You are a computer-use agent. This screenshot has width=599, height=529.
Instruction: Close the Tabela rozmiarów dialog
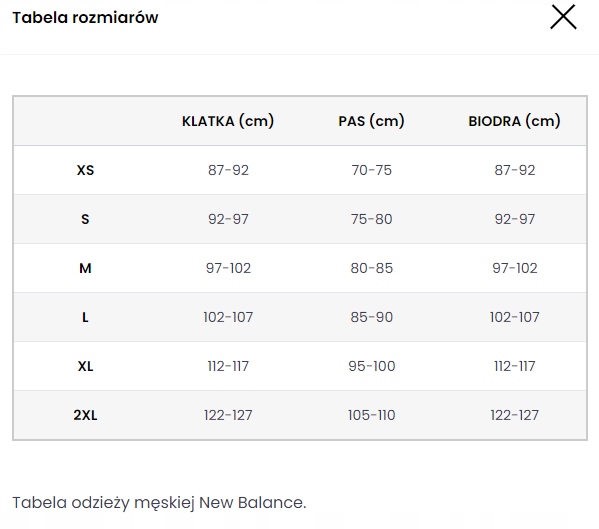563,17
